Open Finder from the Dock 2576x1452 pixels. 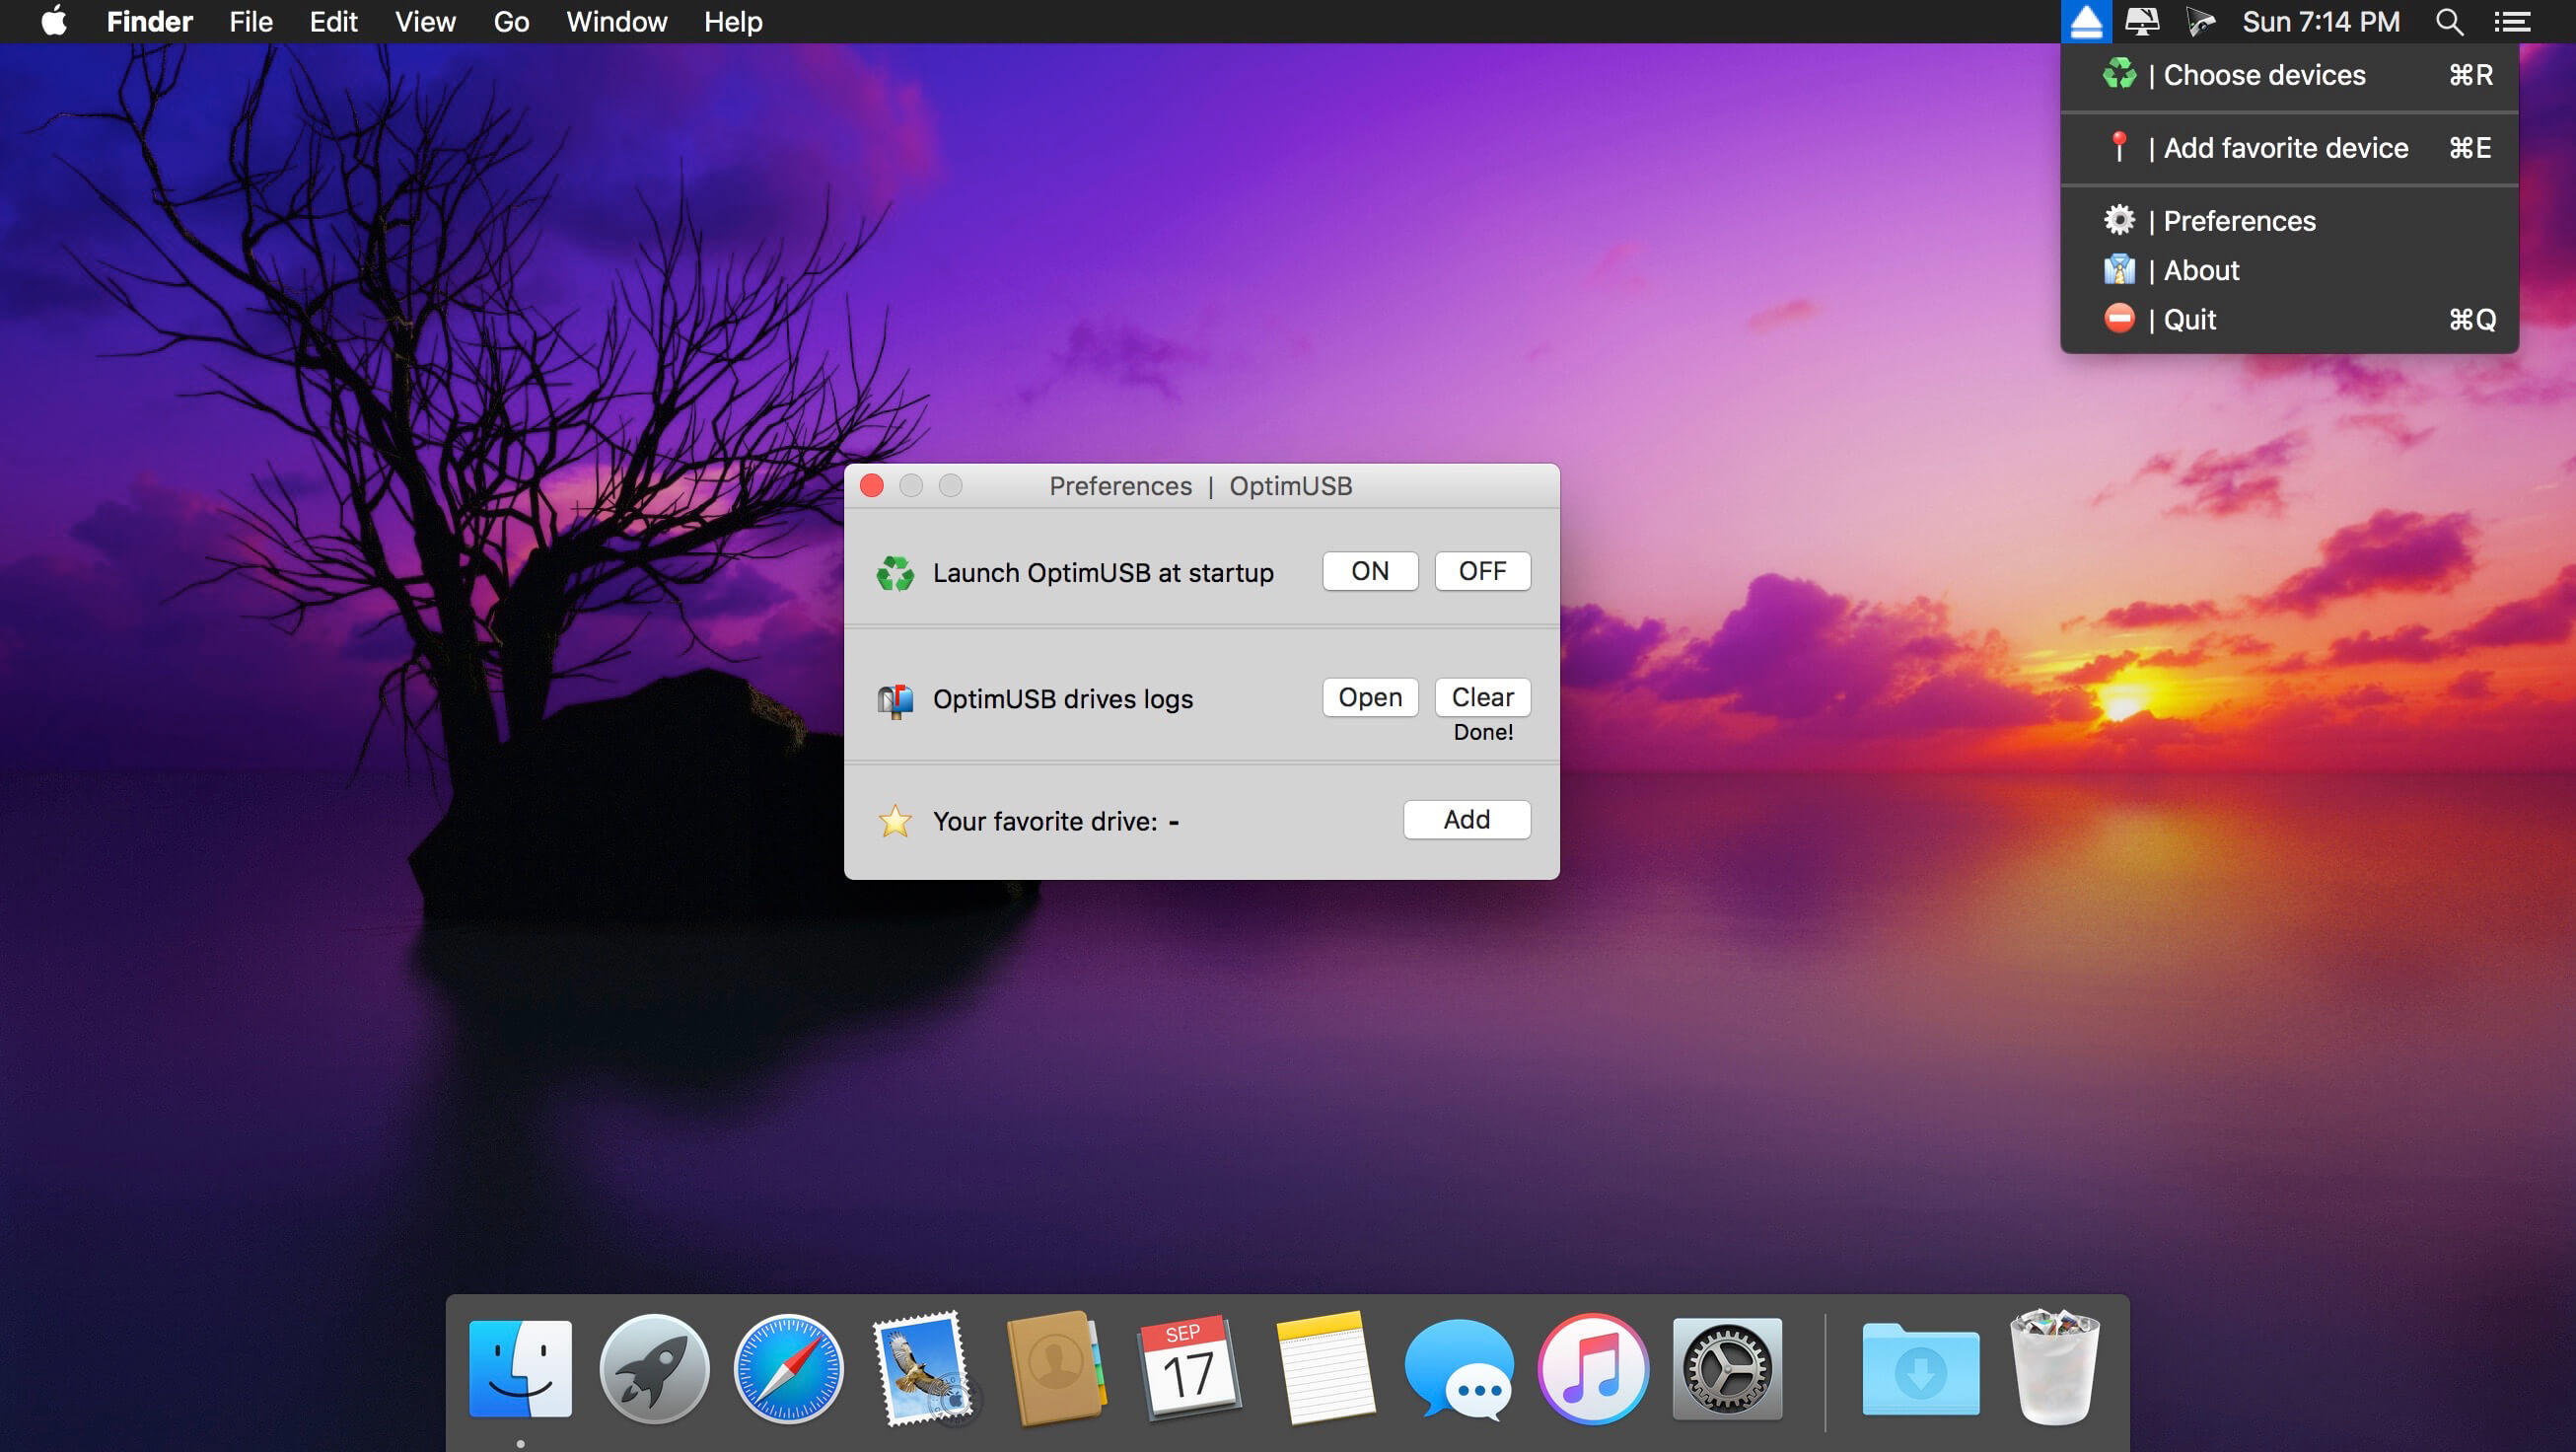pyautogui.click(x=520, y=1368)
